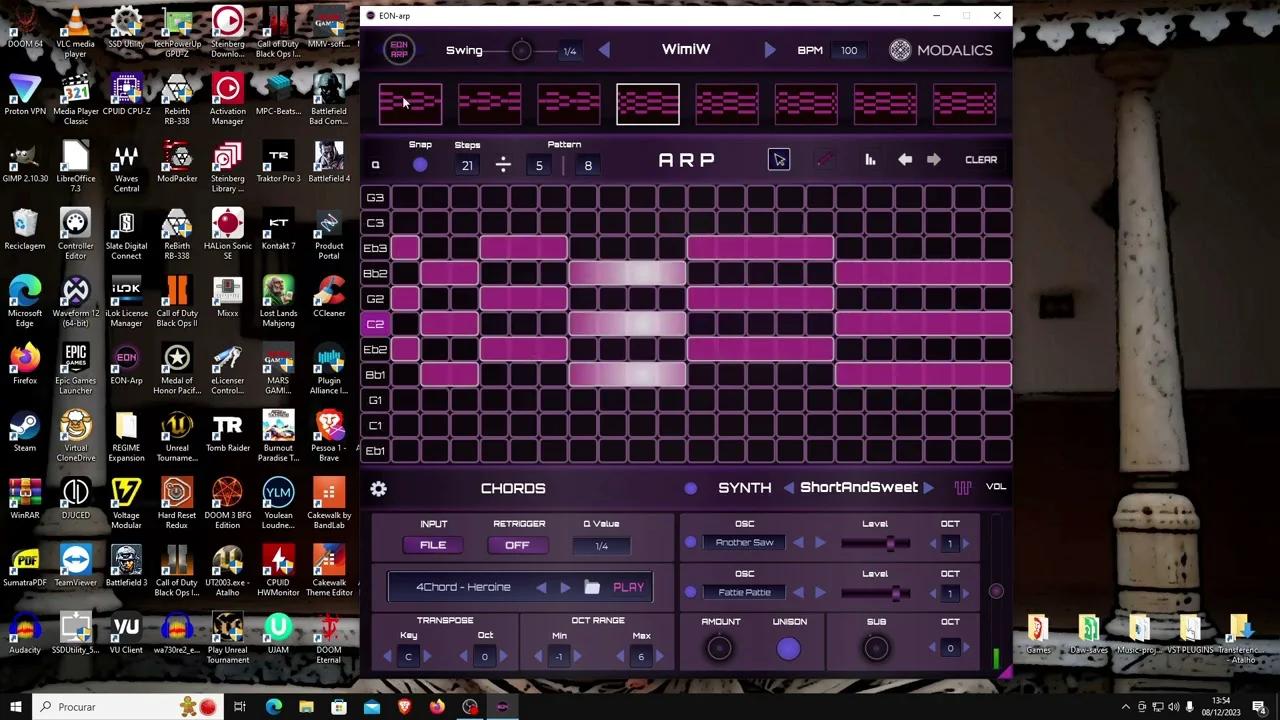Viewport: 1280px width, 720px height.
Task: Select the pencil draw tool beside the cursor tool
Action: pyautogui.click(x=824, y=159)
